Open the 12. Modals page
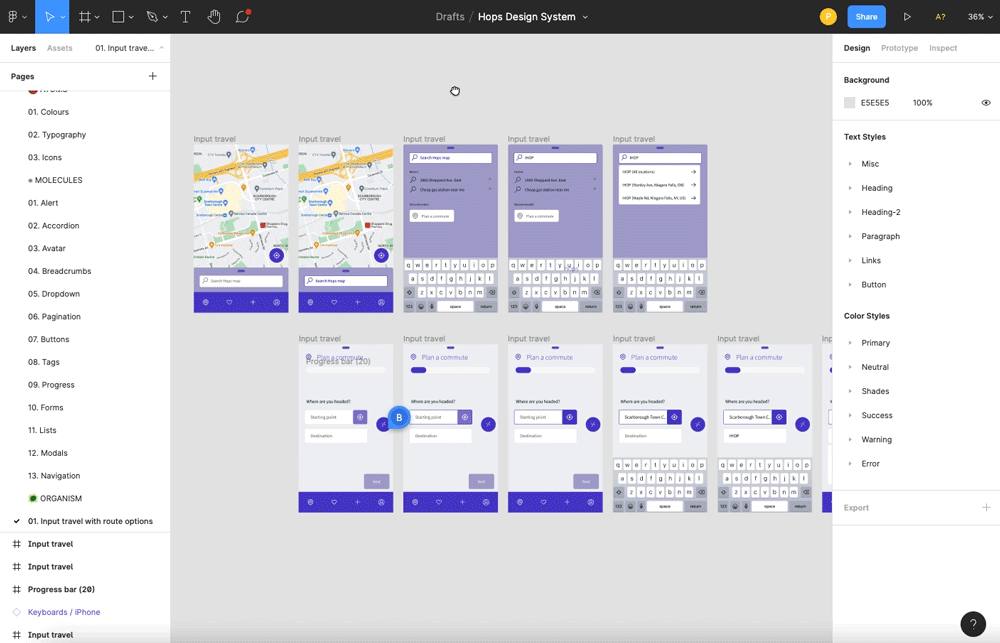 pyautogui.click(x=47, y=453)
